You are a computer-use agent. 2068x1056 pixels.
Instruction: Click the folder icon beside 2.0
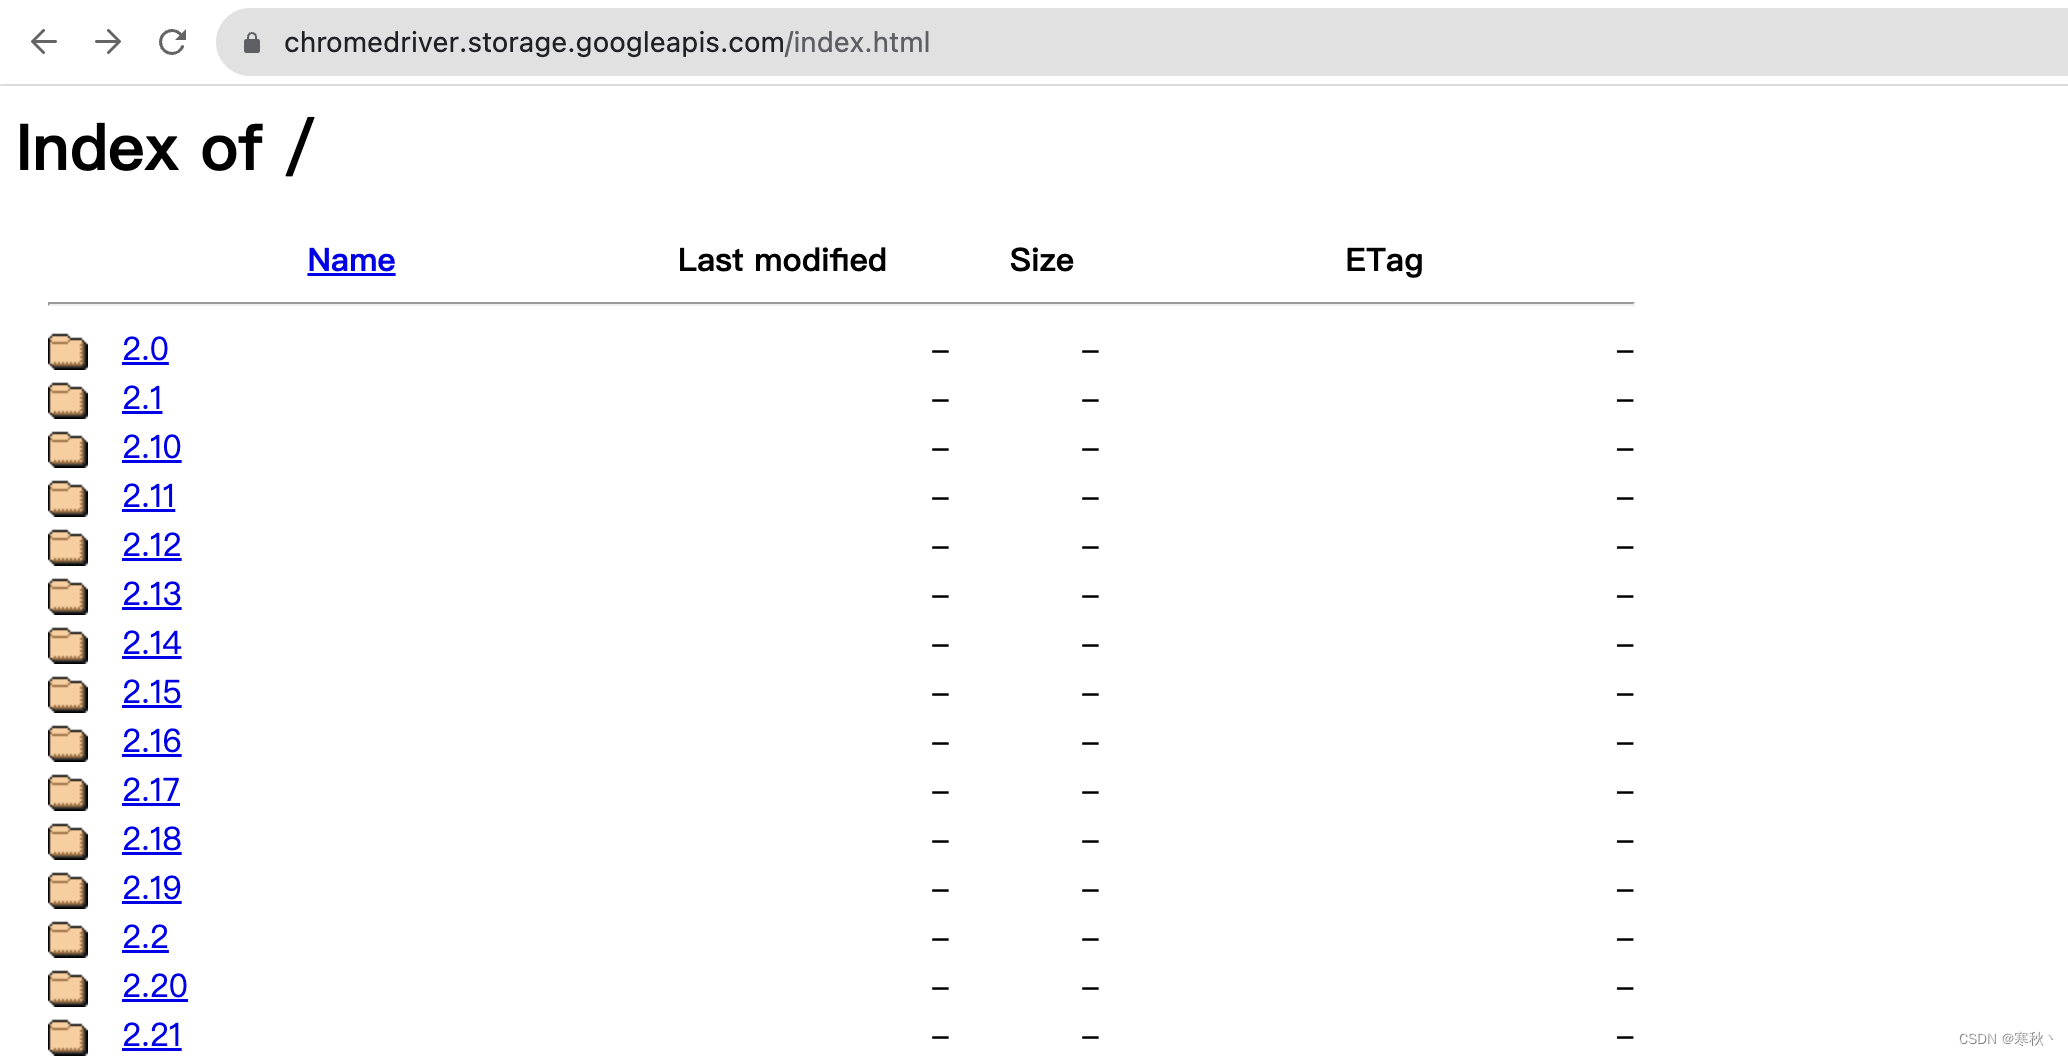coord(68,351)
